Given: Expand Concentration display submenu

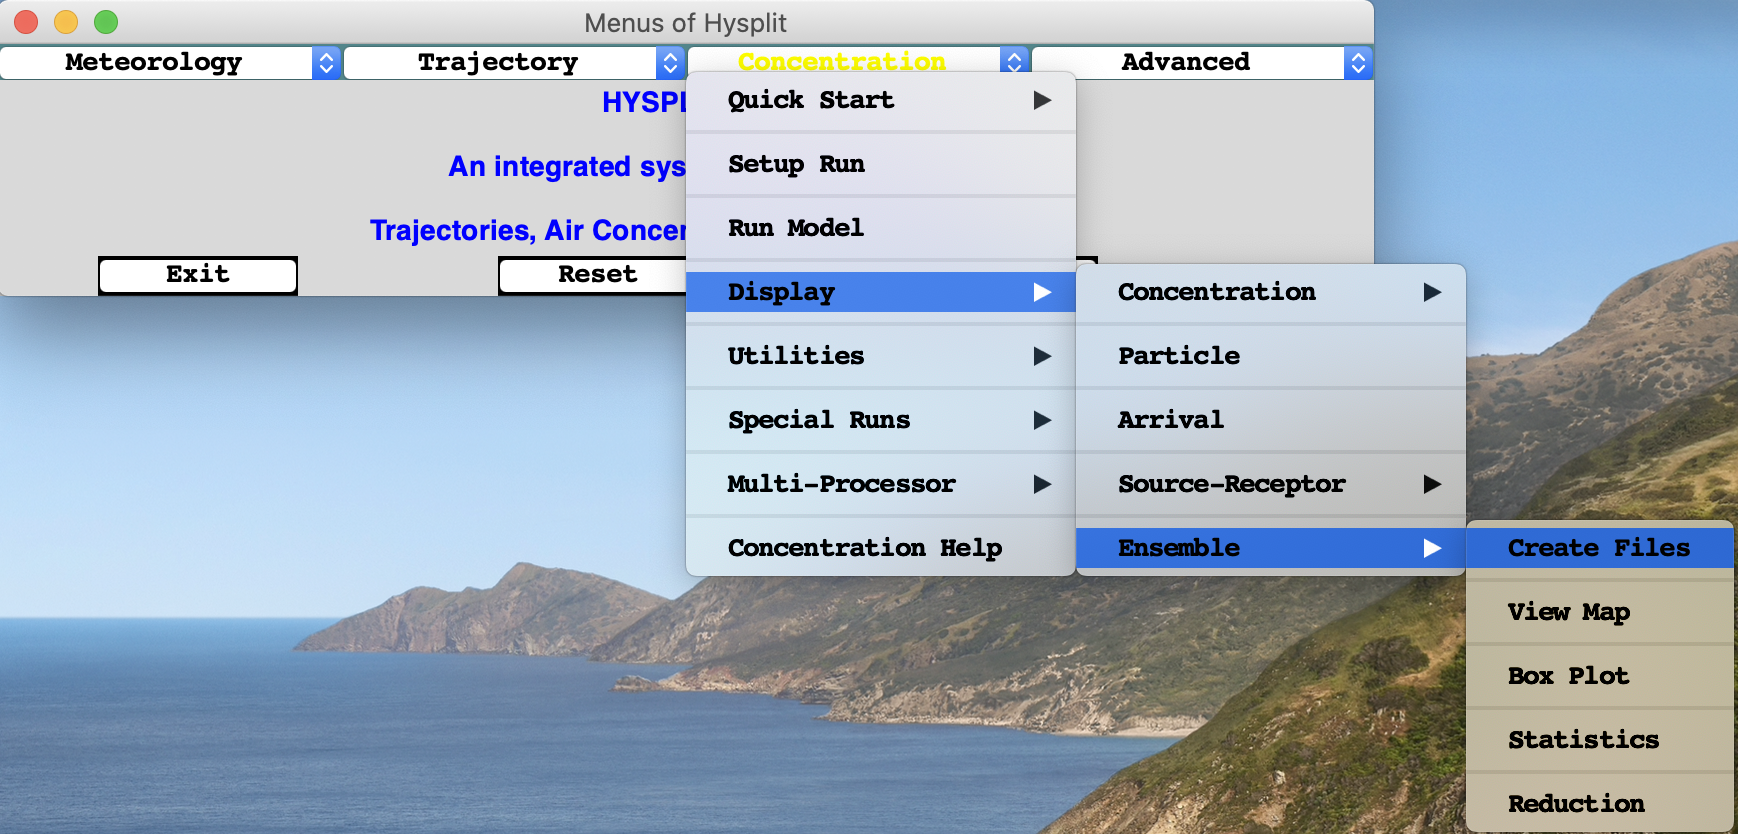Looking at the screenshot, I should (1270, 292).
